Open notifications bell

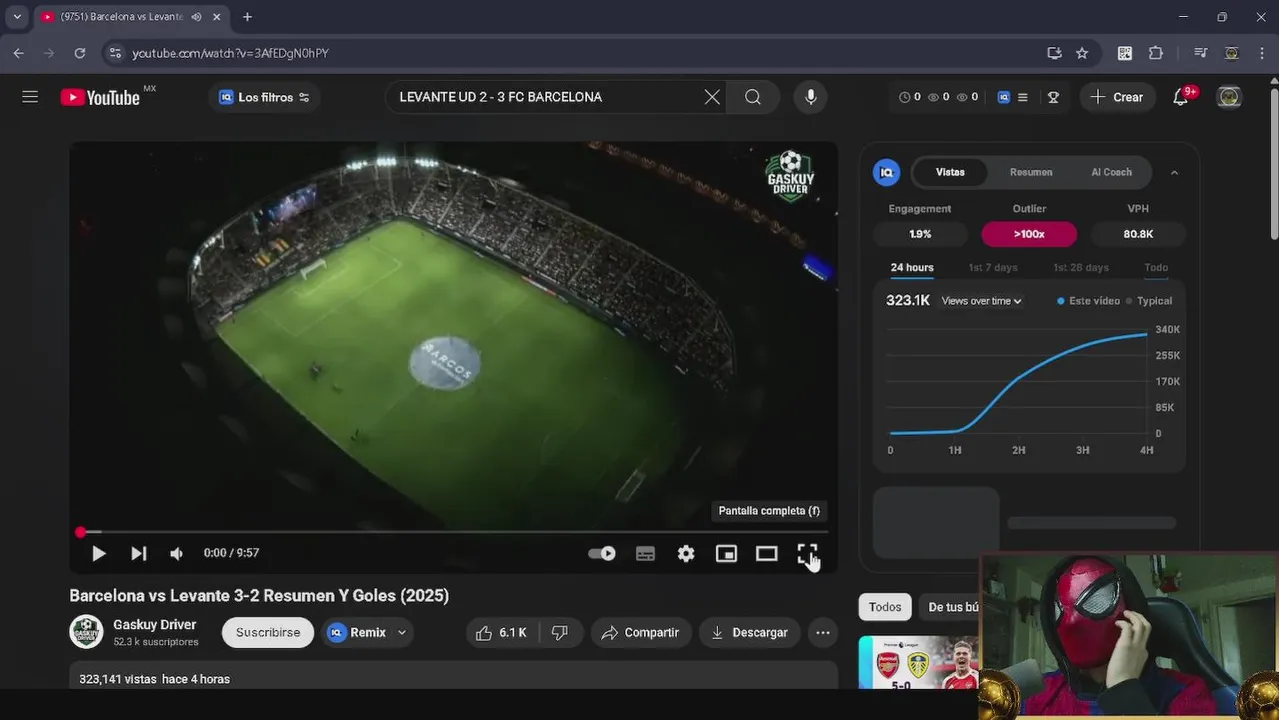(1181, 97)
